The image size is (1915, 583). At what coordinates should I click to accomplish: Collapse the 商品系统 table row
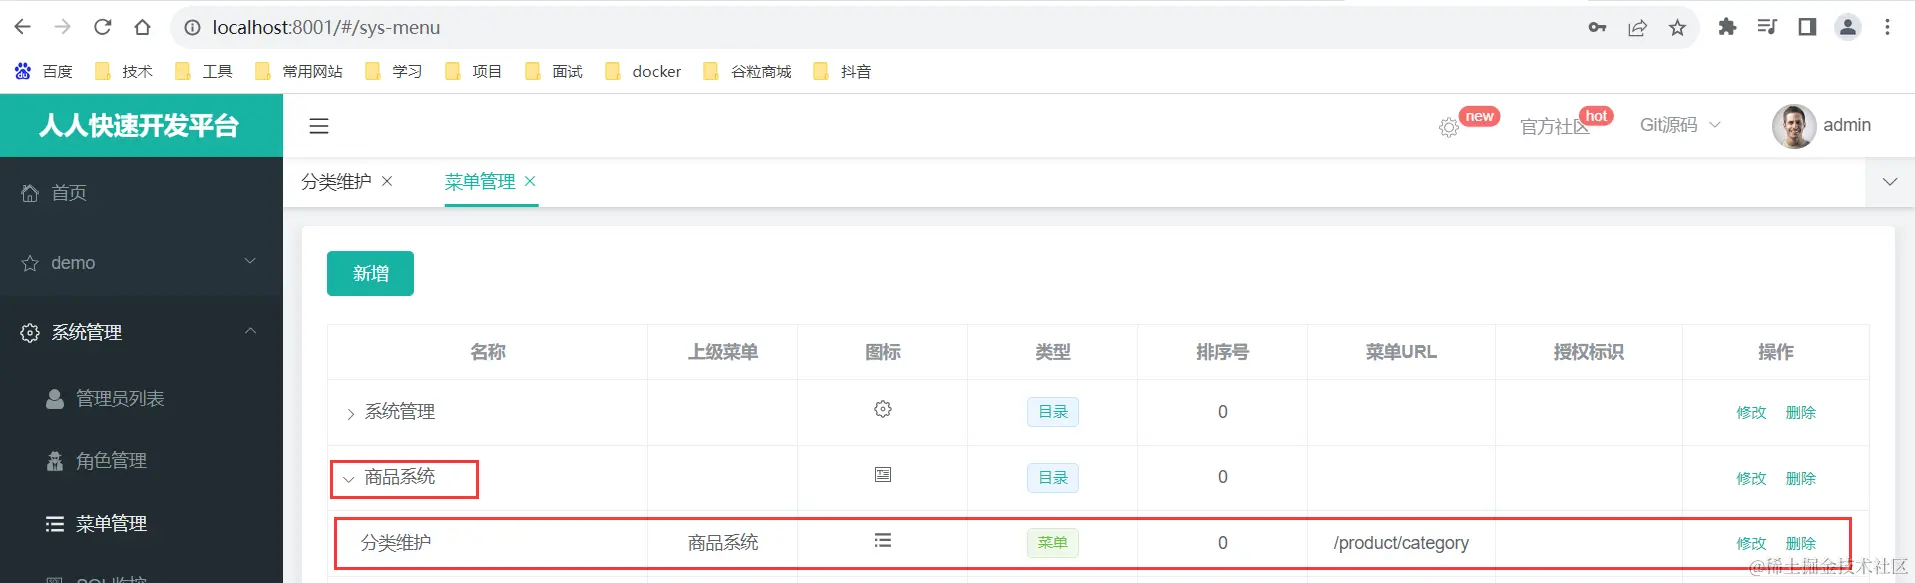tap(349, 479)
